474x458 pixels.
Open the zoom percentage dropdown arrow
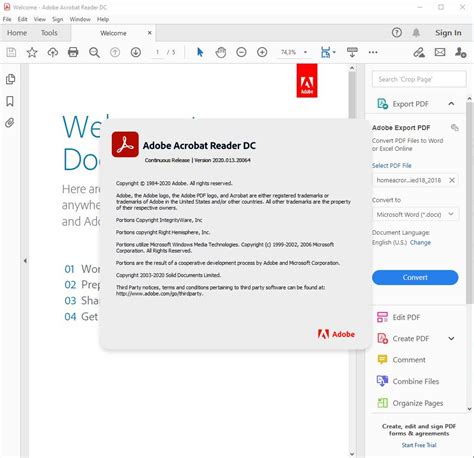(x=305, y=52)
